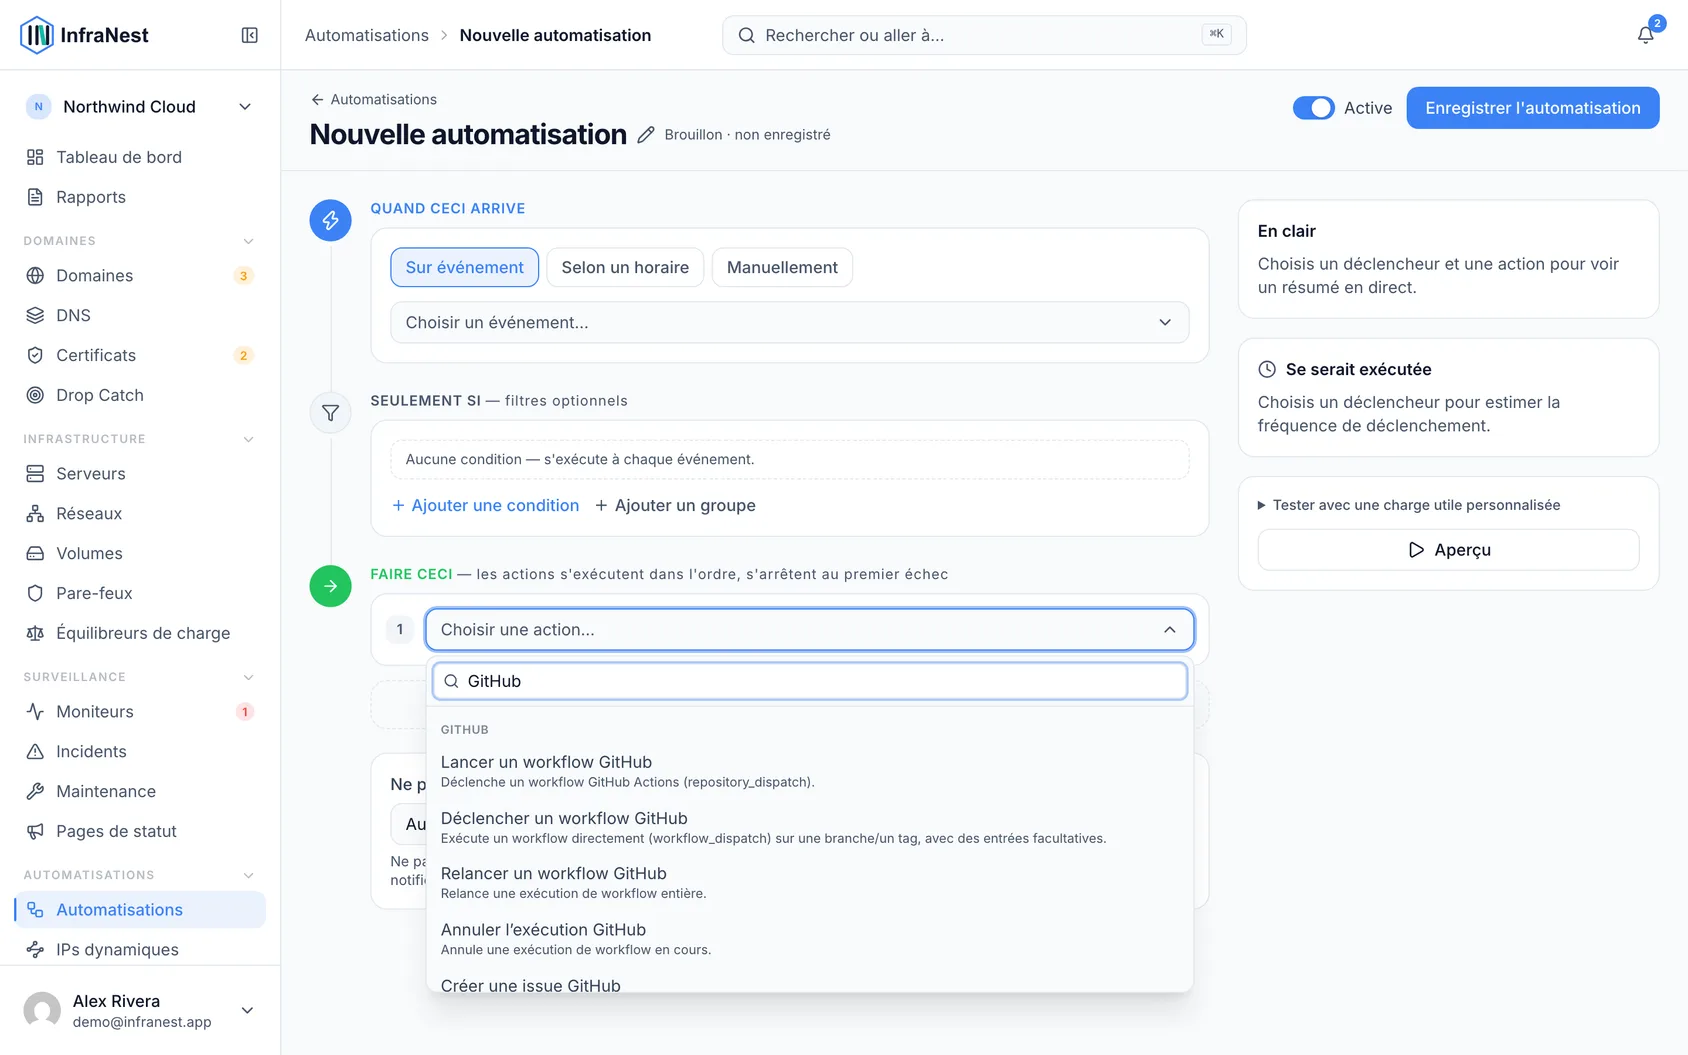Open the notifications bell
Image resolution: width=1688 pixels, height=1055 pixels.
[1645, 35]
